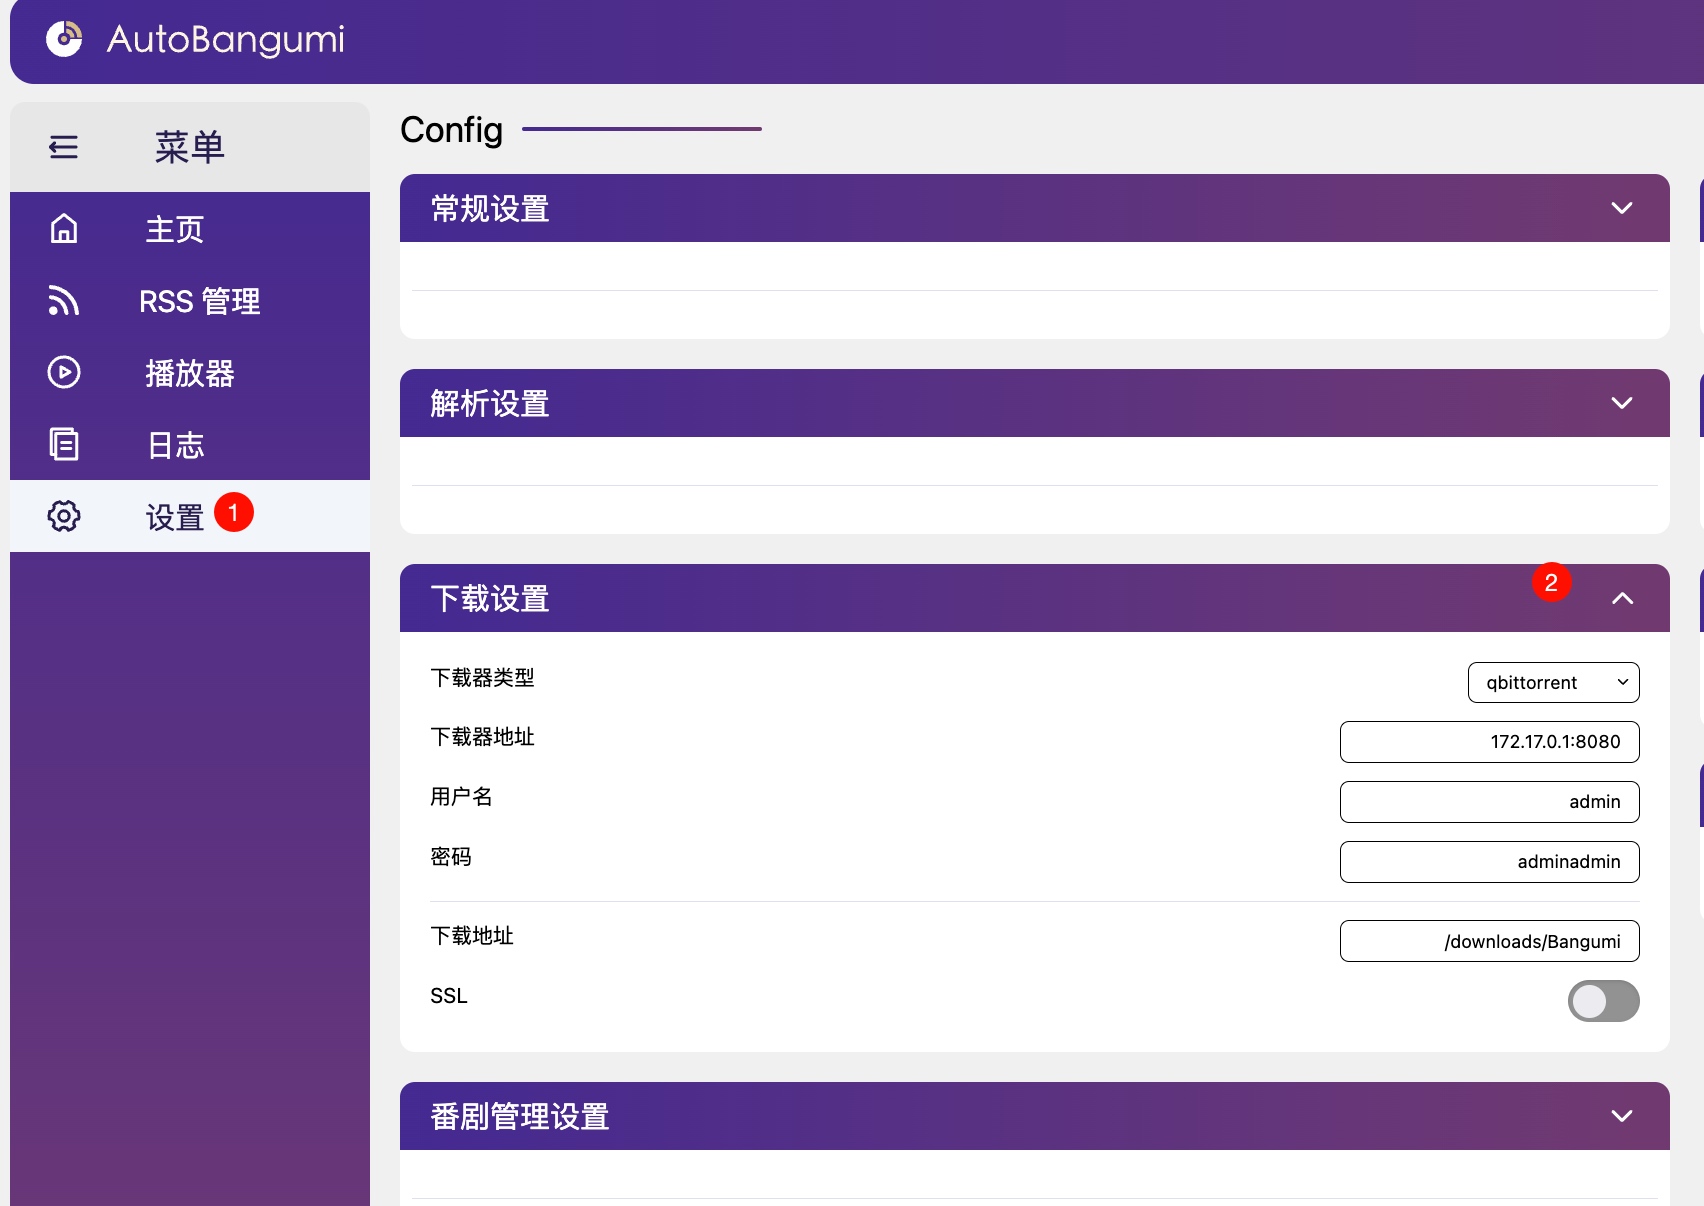This screenshot has width=1704, height=1206.
Task: Click the AutoBangumi logo icon
Action: pos(64,41)
